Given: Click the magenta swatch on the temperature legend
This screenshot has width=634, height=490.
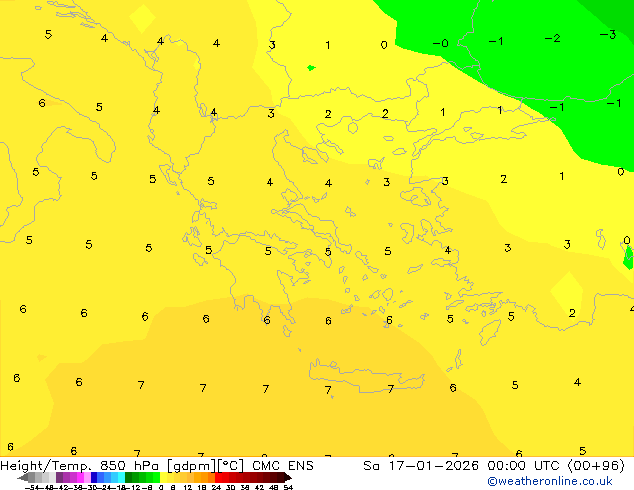Looking at the screenshot, I should click(x=80, y=477).
